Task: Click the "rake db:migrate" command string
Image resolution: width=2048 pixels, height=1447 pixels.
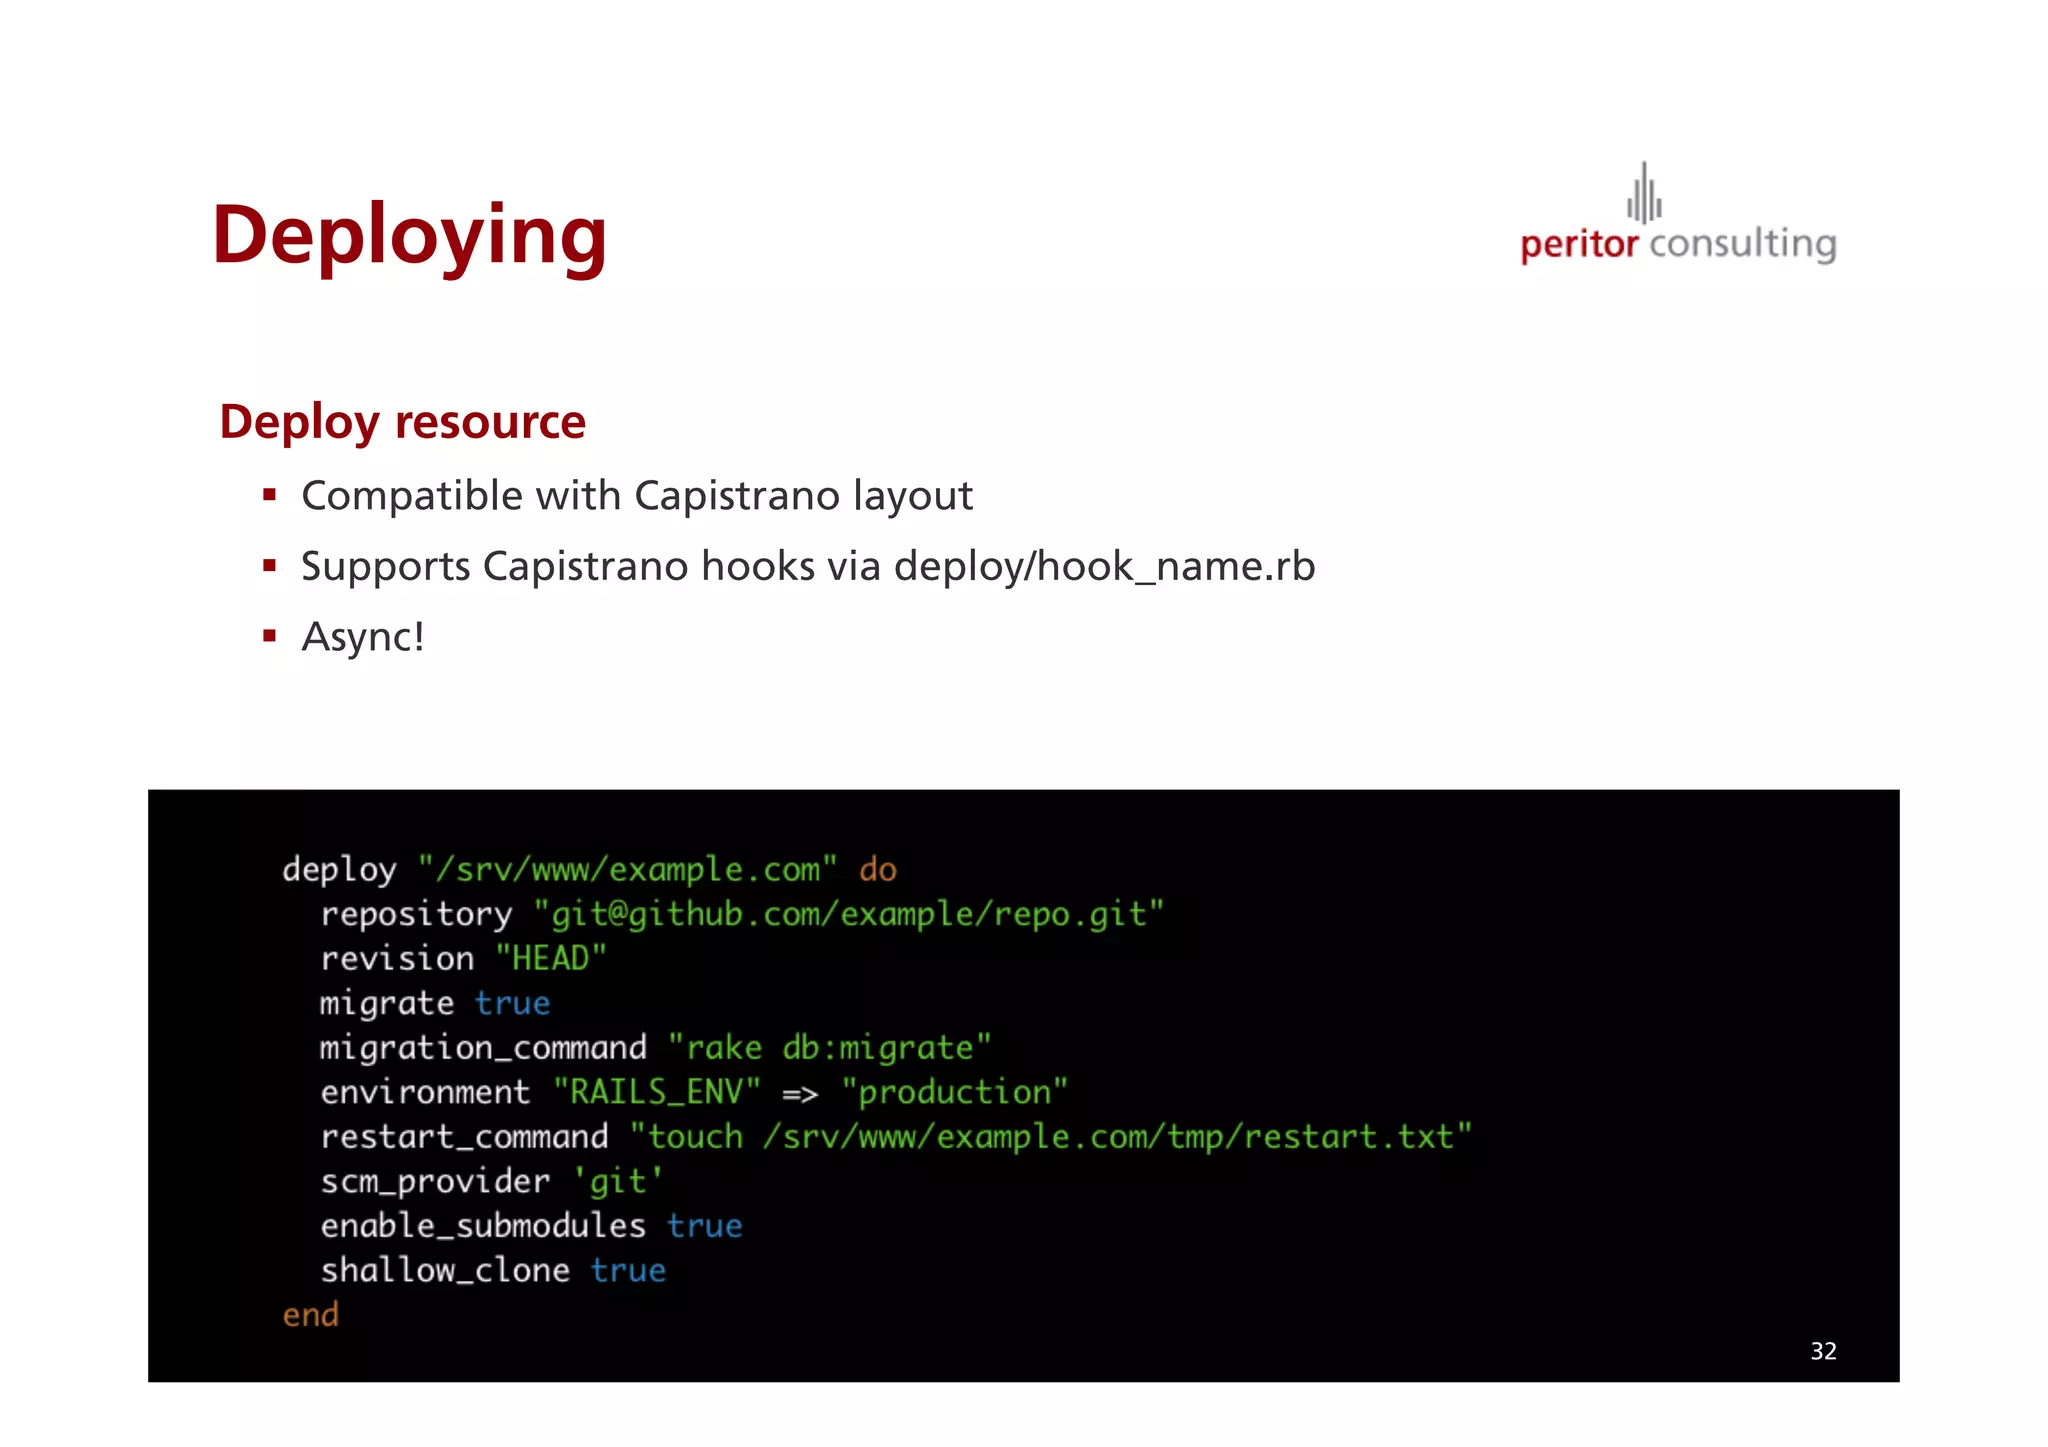Action: pyautogui.click(x=829, y=1047)
